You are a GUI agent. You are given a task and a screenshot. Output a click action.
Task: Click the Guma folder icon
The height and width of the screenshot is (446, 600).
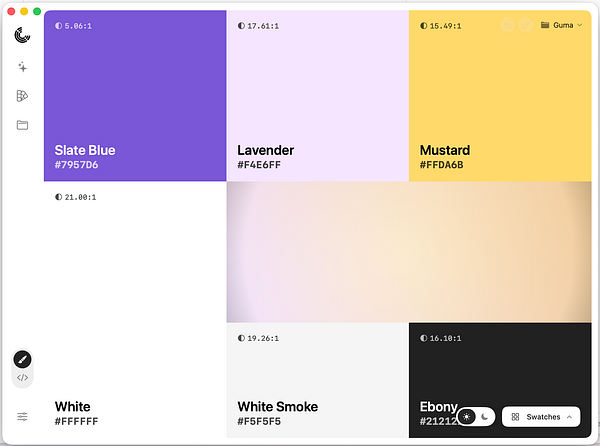[x=545, y=25]
